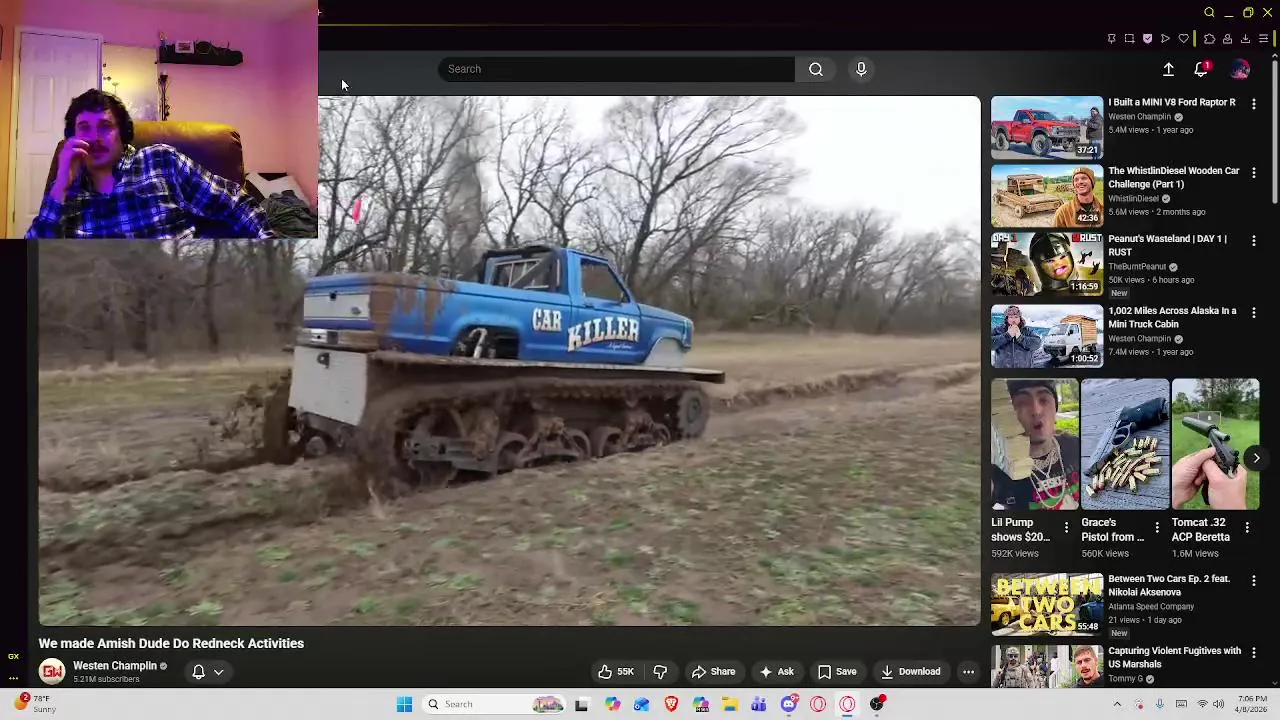Toggle the notification bell for Westen Champlin

click(198, 672)
